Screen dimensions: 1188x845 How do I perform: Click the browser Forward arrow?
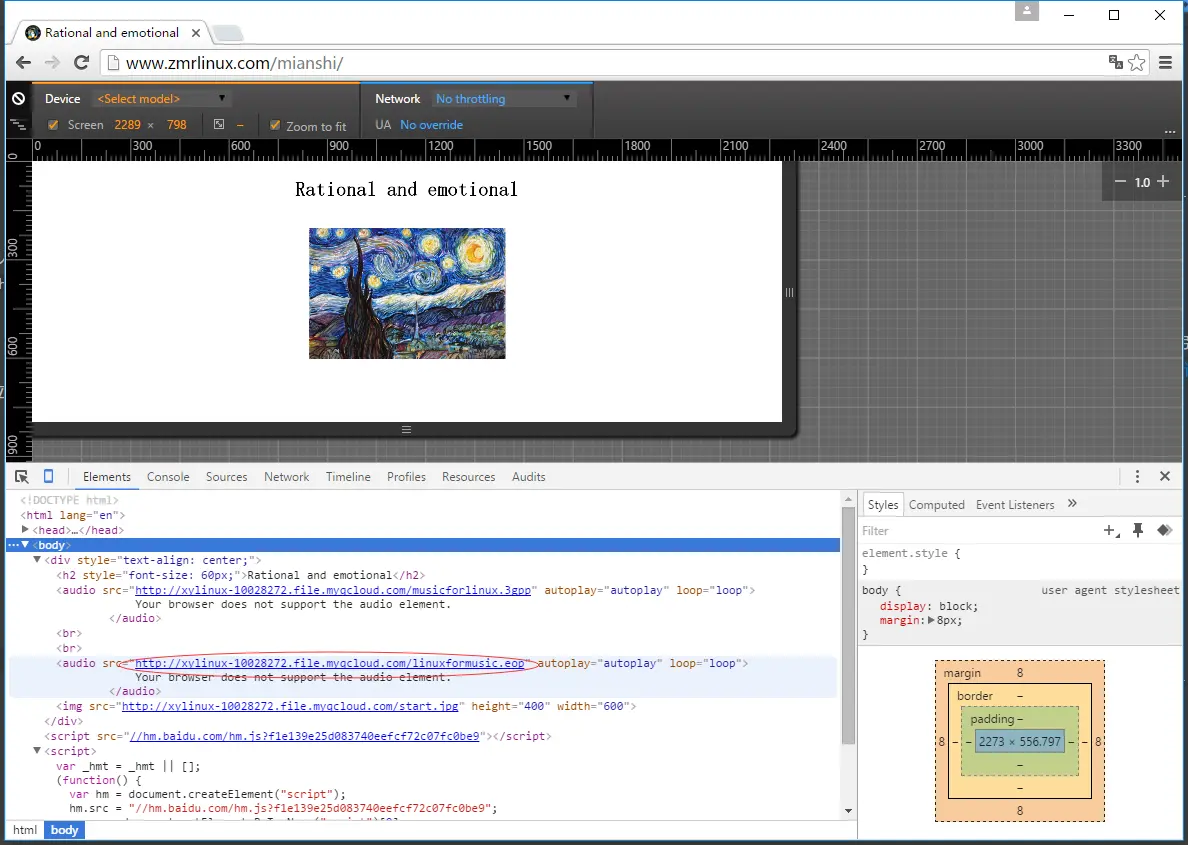(x=52, y=63)
